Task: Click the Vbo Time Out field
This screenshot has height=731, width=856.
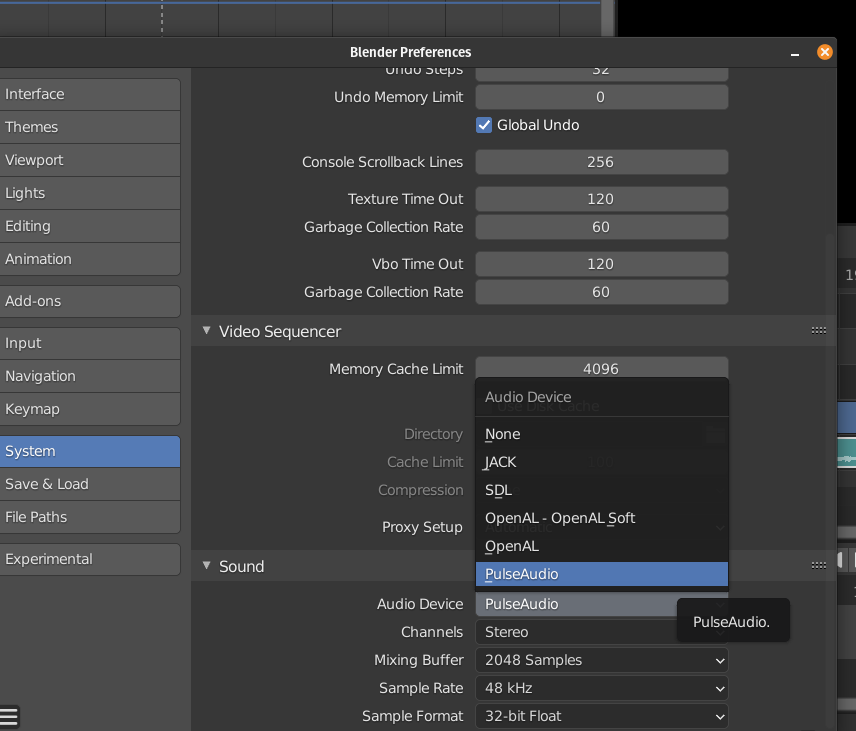Action: [602, 264]
